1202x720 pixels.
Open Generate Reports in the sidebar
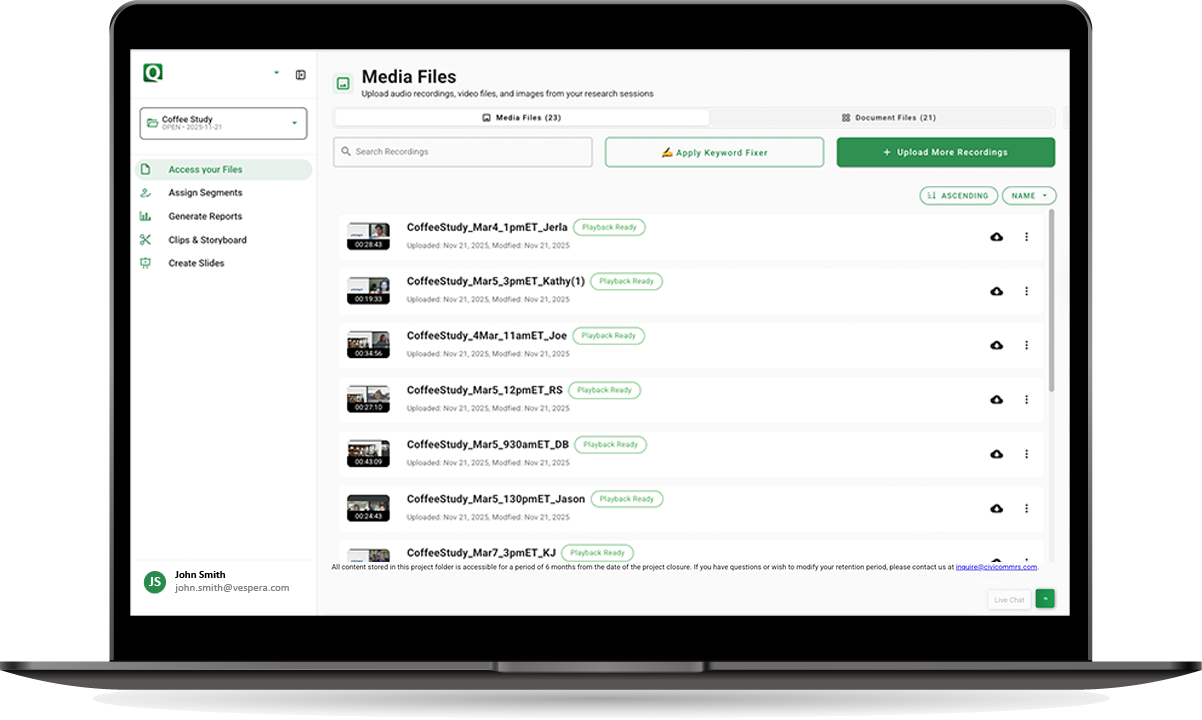[205, 216]
